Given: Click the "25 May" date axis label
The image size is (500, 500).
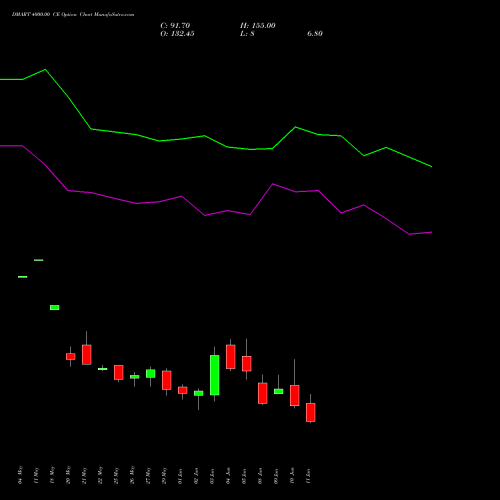Looking at the screenshot, I should pos(117,475).
